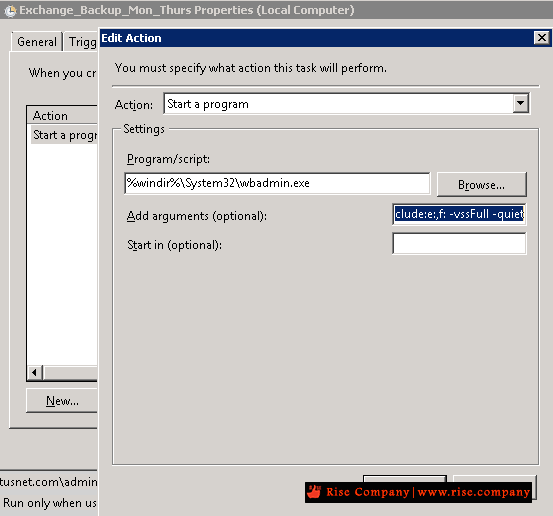553x516 pixels.
Task: Switch to the Triggers tab
Action: click(x=81, y=42)
